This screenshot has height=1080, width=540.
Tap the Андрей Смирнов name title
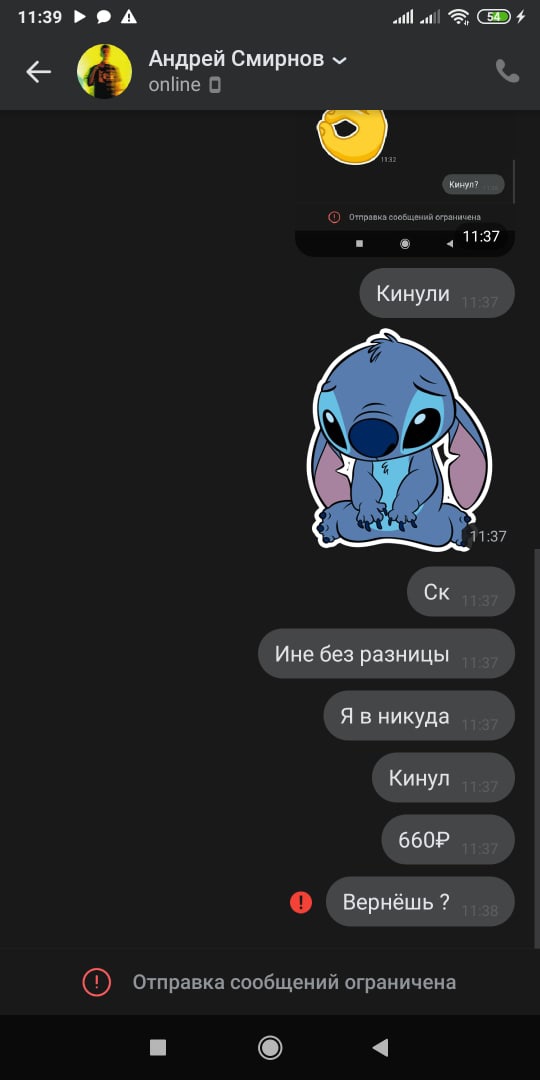pyautogui.click(x=236, y=59)
